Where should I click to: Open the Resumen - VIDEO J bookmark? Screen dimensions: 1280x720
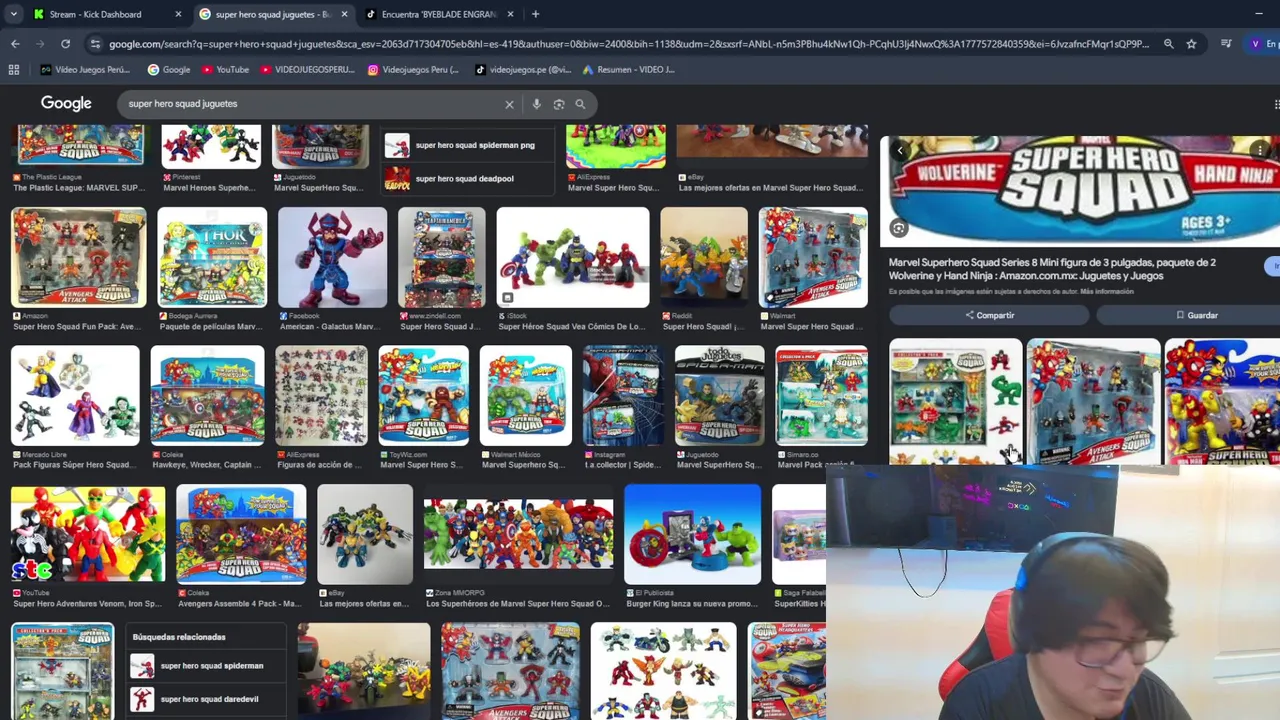click(628, 70)
